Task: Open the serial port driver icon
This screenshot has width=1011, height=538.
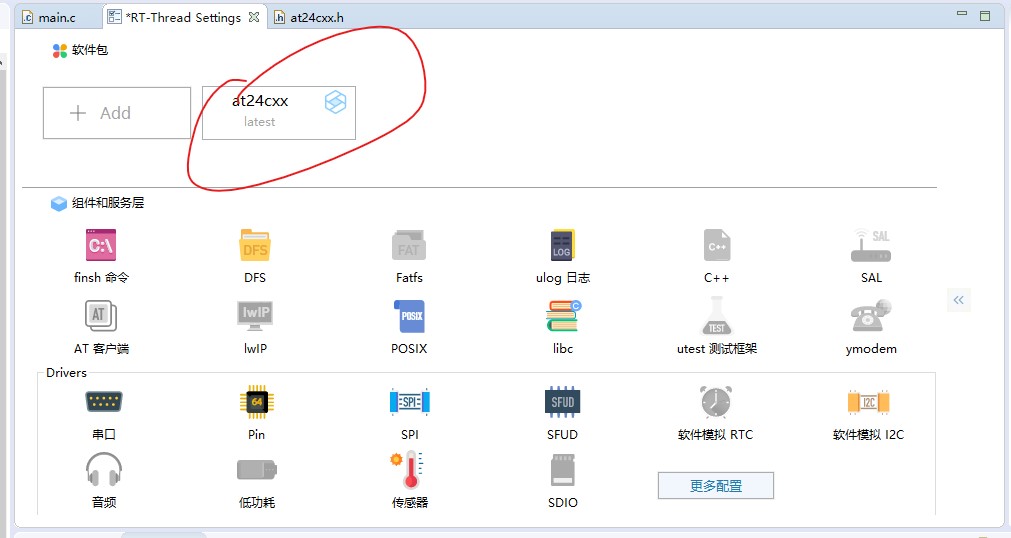Action: pos(103,402)
